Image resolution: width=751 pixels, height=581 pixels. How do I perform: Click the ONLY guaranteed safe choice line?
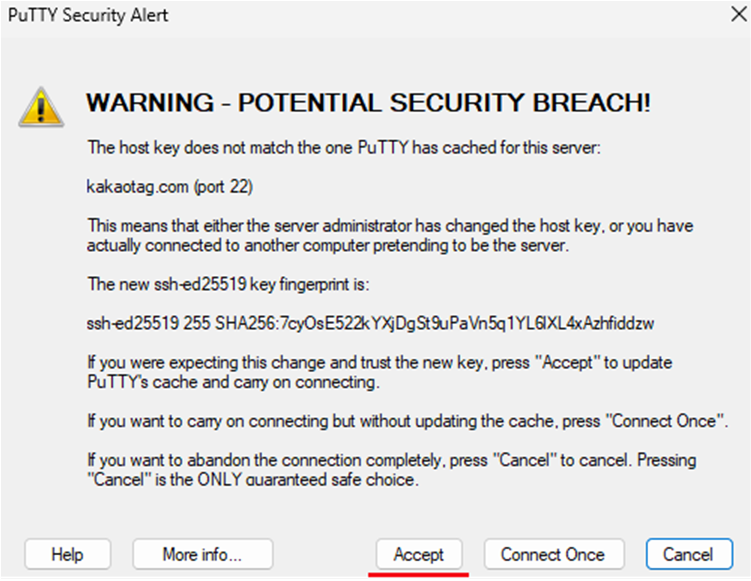coord(253,479)
